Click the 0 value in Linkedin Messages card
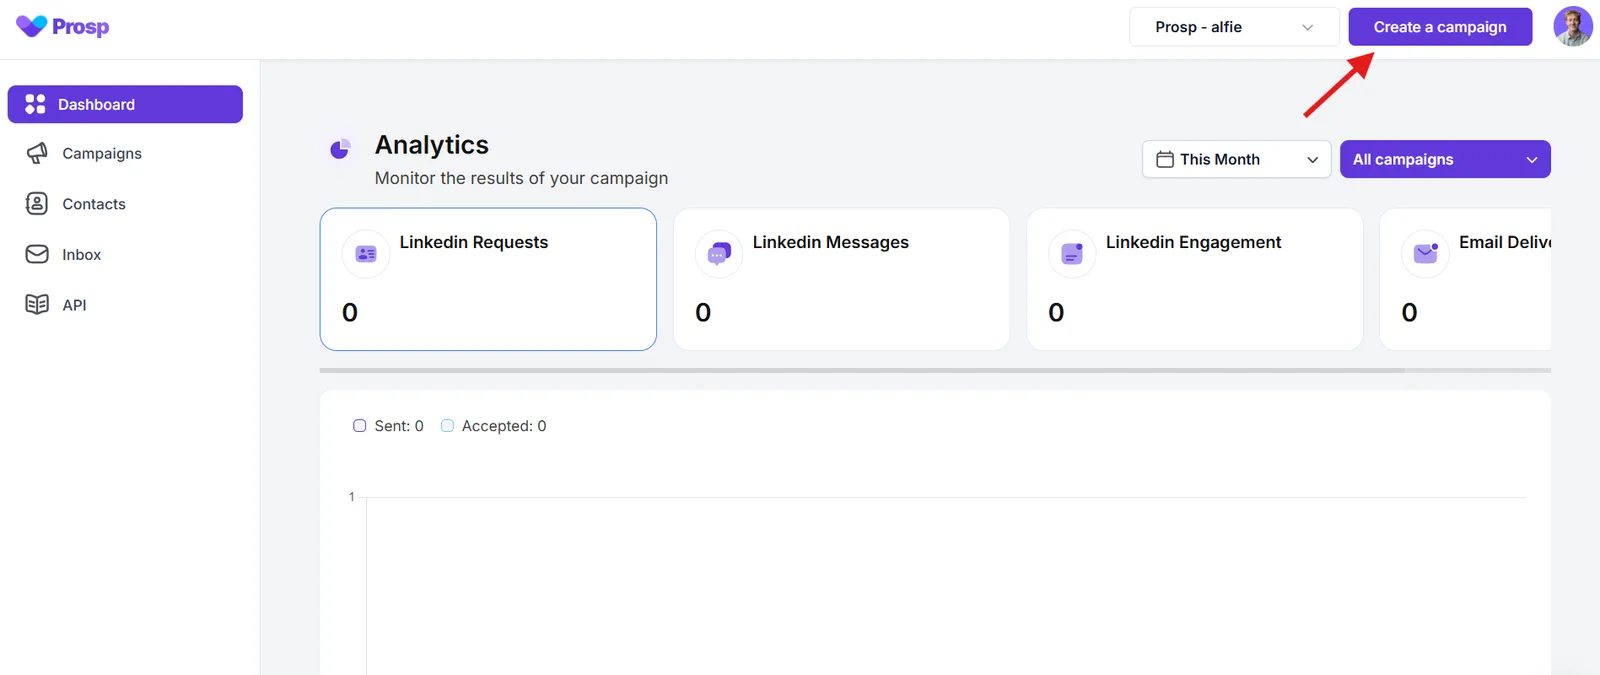Image resolution: width=1600 pixels, height=675 pixels. (x=703, y=313)
